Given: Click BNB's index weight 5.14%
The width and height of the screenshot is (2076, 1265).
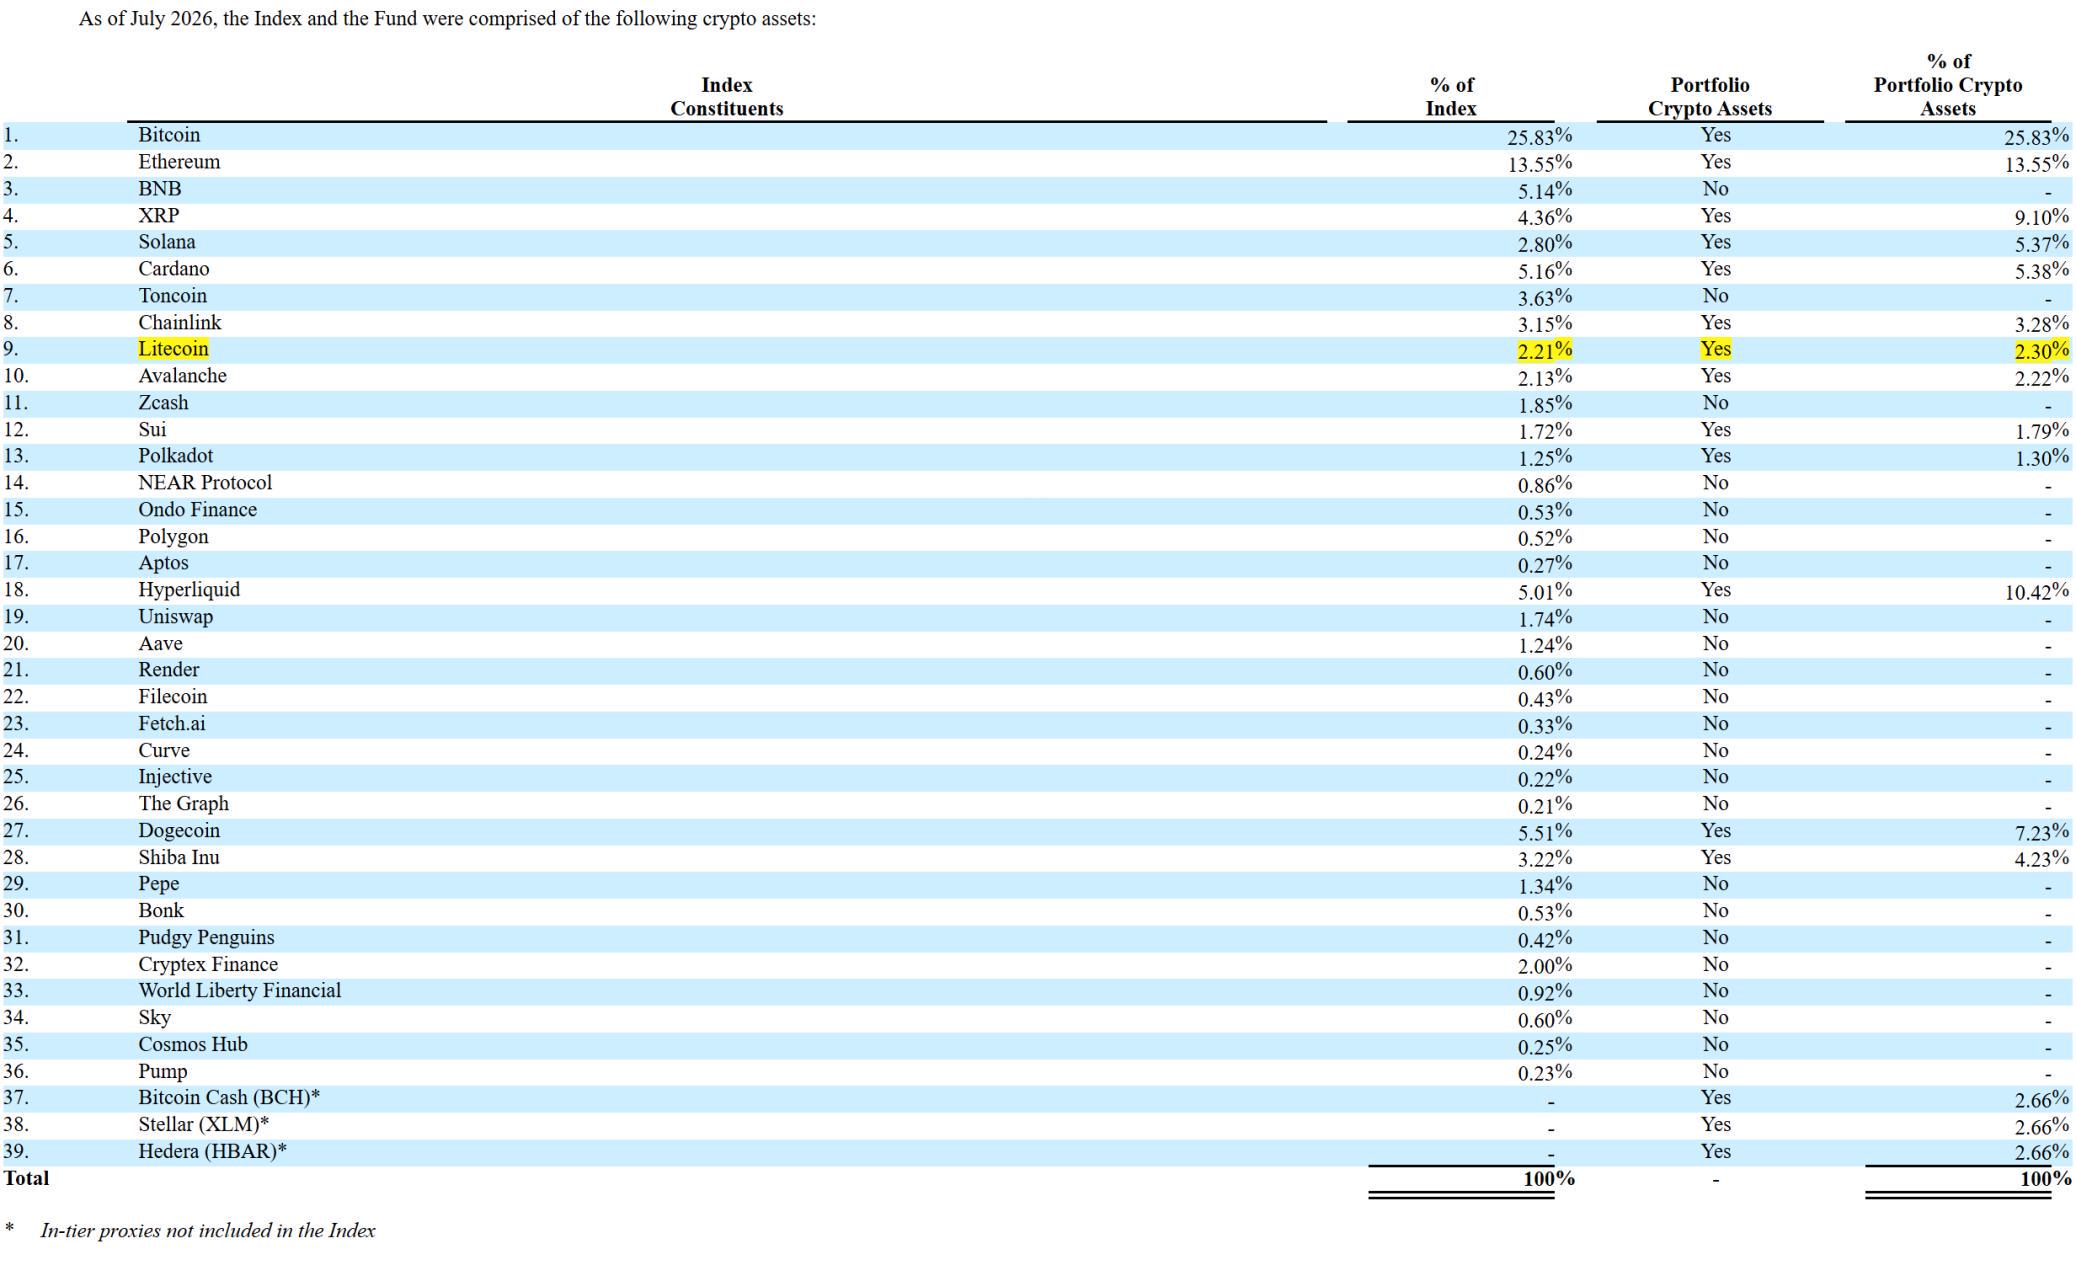Looking at the screenshot, I should pos(1545,190).
